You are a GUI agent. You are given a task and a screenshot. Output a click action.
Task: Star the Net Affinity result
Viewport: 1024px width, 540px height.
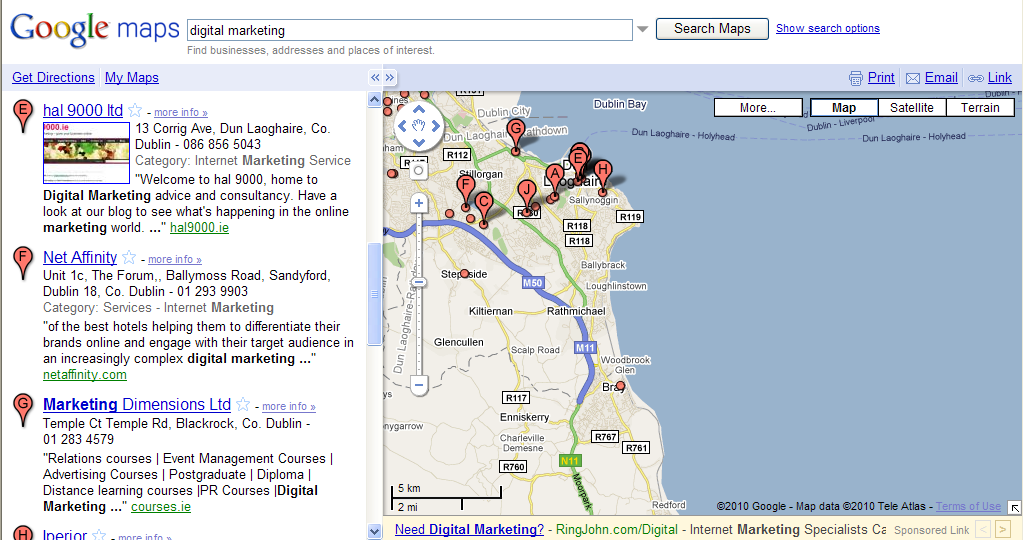click(129, 257)
